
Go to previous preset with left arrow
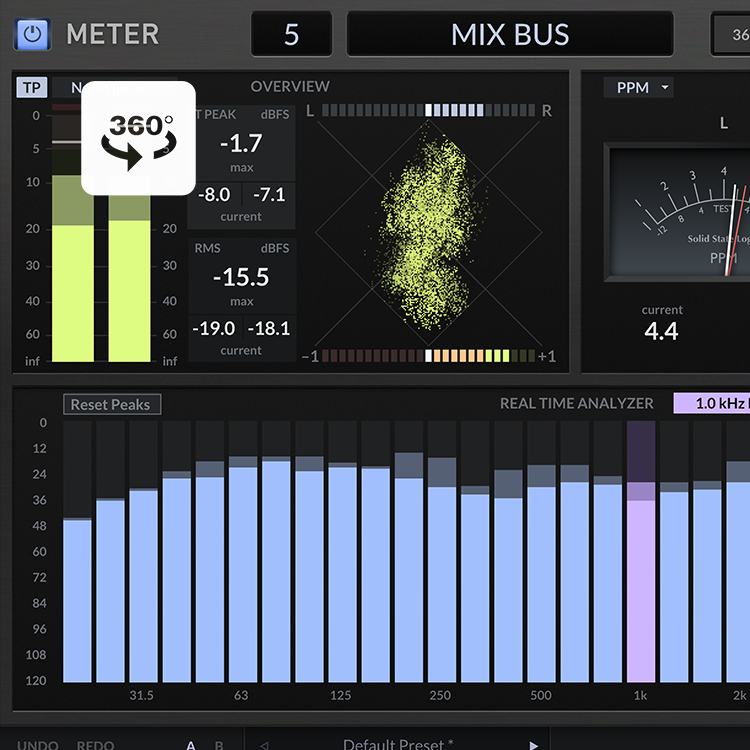(265, 745)
